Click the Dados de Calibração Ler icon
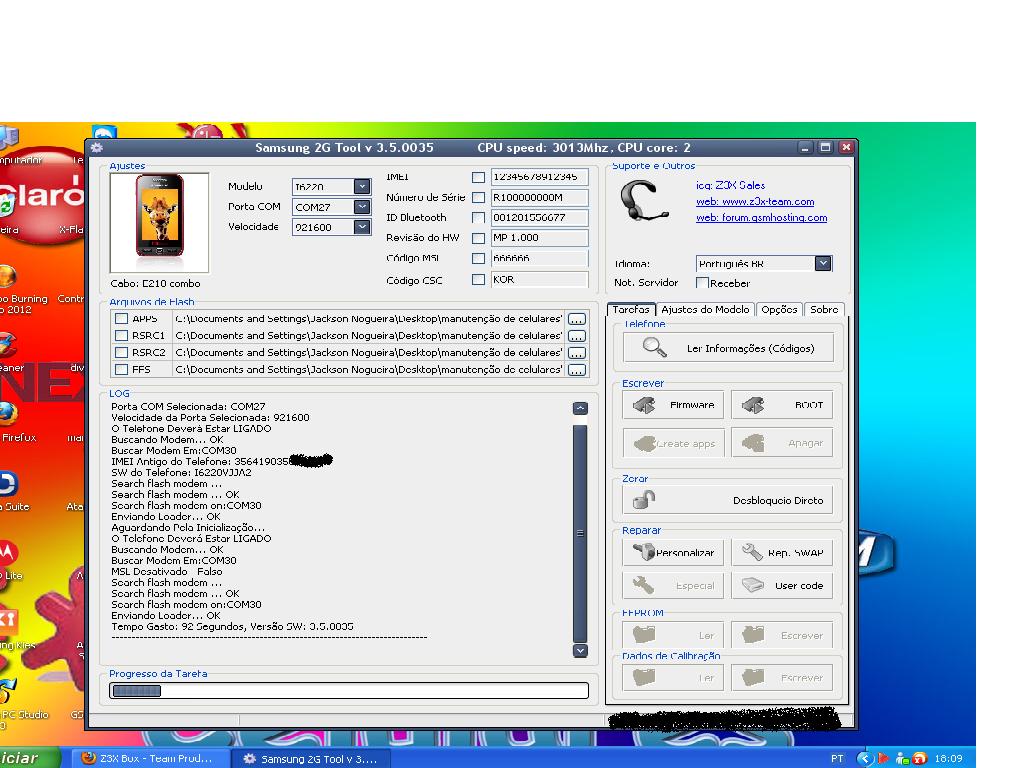1024x768 pixels. [x=644, y=677]
